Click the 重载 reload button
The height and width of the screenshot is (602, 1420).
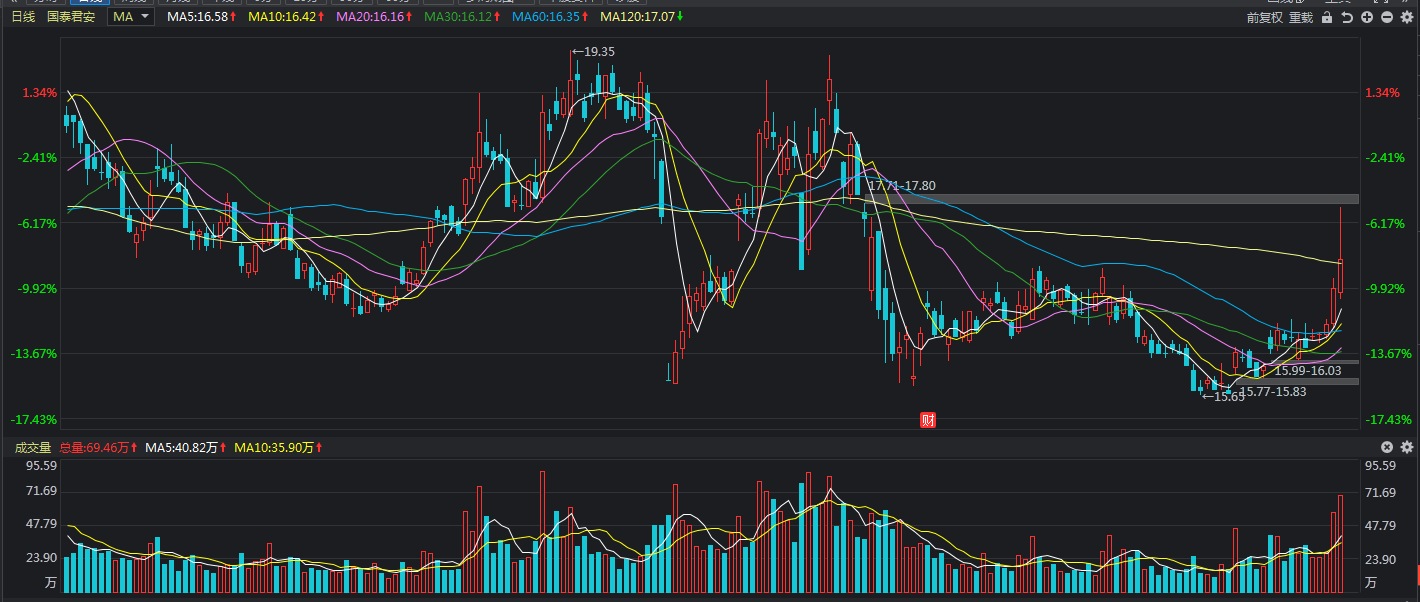tap(1300, 17)
